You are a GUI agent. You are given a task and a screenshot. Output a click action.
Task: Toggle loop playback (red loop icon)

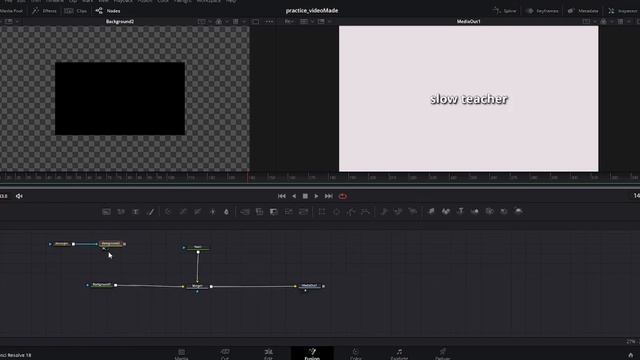(343, 196)
